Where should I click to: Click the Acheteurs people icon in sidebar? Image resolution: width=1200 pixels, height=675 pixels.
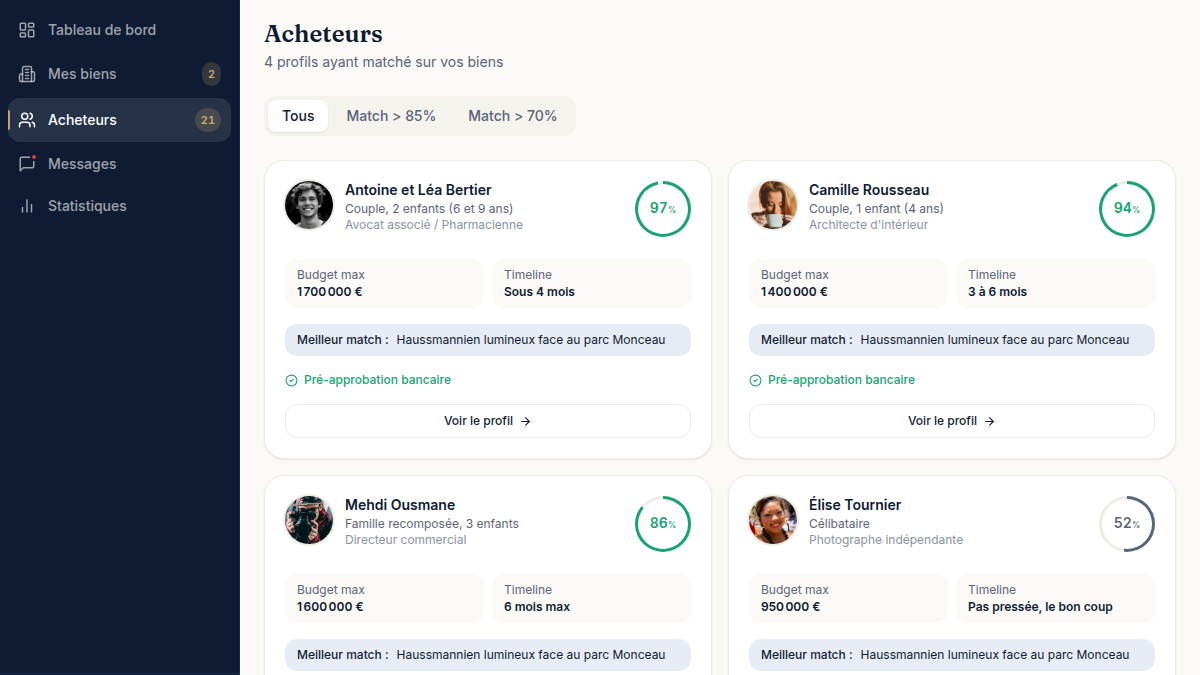pos(27,120)
